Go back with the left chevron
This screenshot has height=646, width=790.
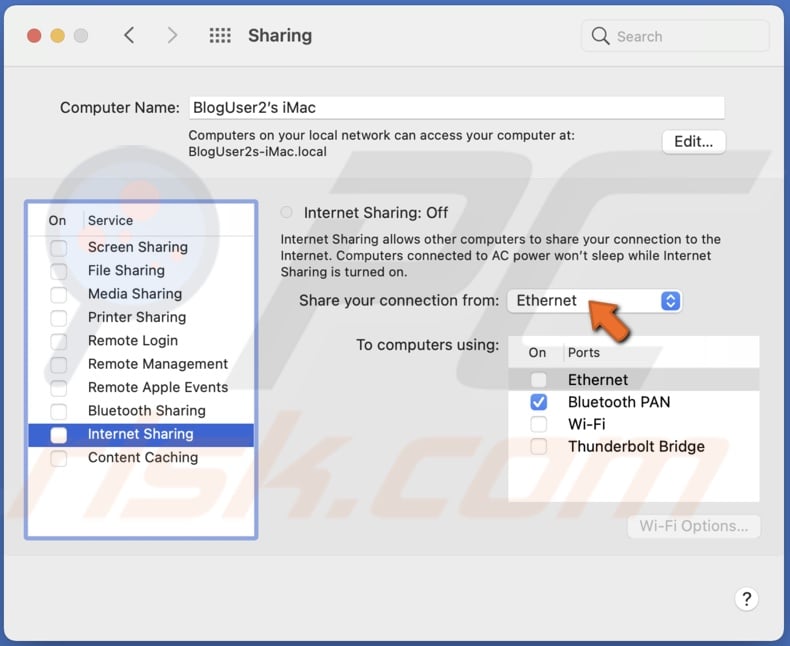coord(129,35)
